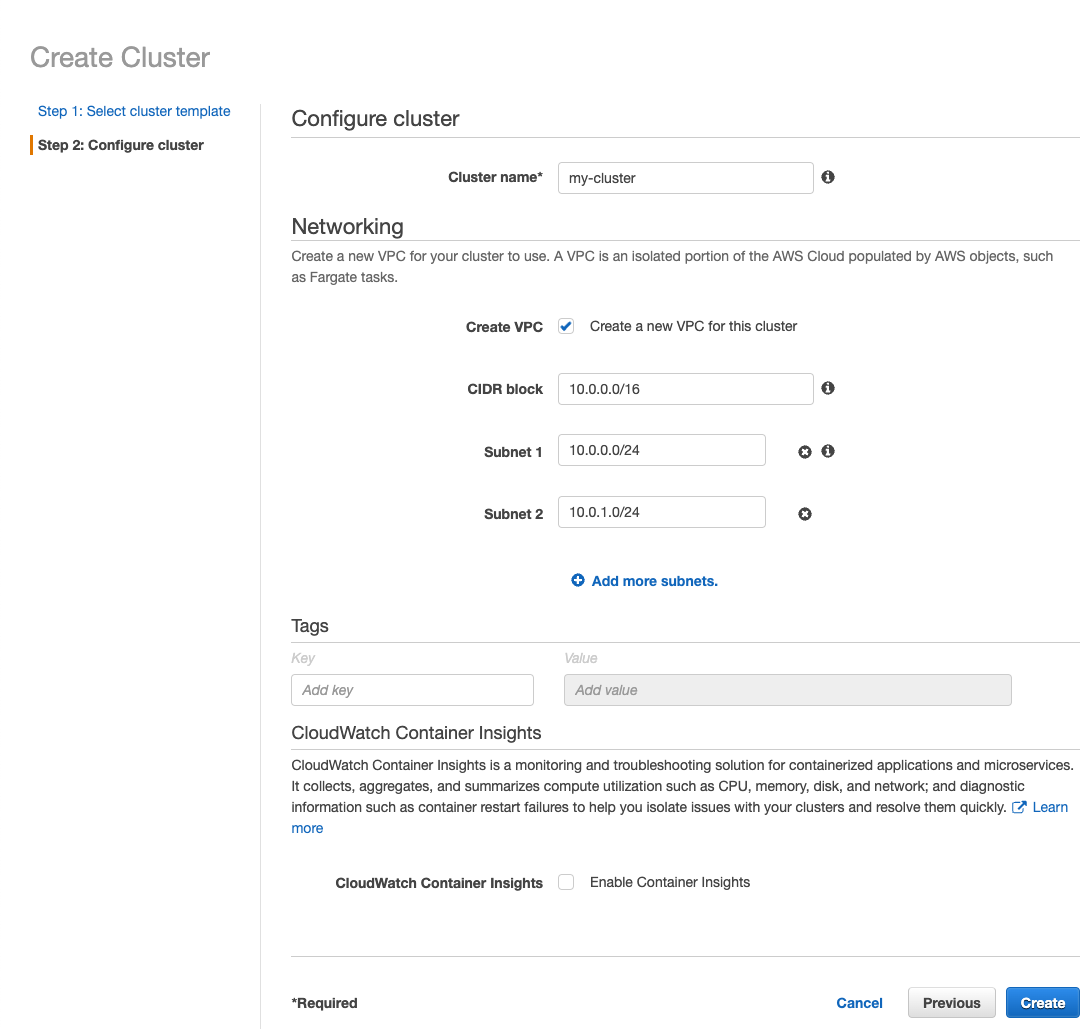Click the info icon beside Subnet 1
The height and width of the screenshot is (1029, 1087).
[827, 452]
